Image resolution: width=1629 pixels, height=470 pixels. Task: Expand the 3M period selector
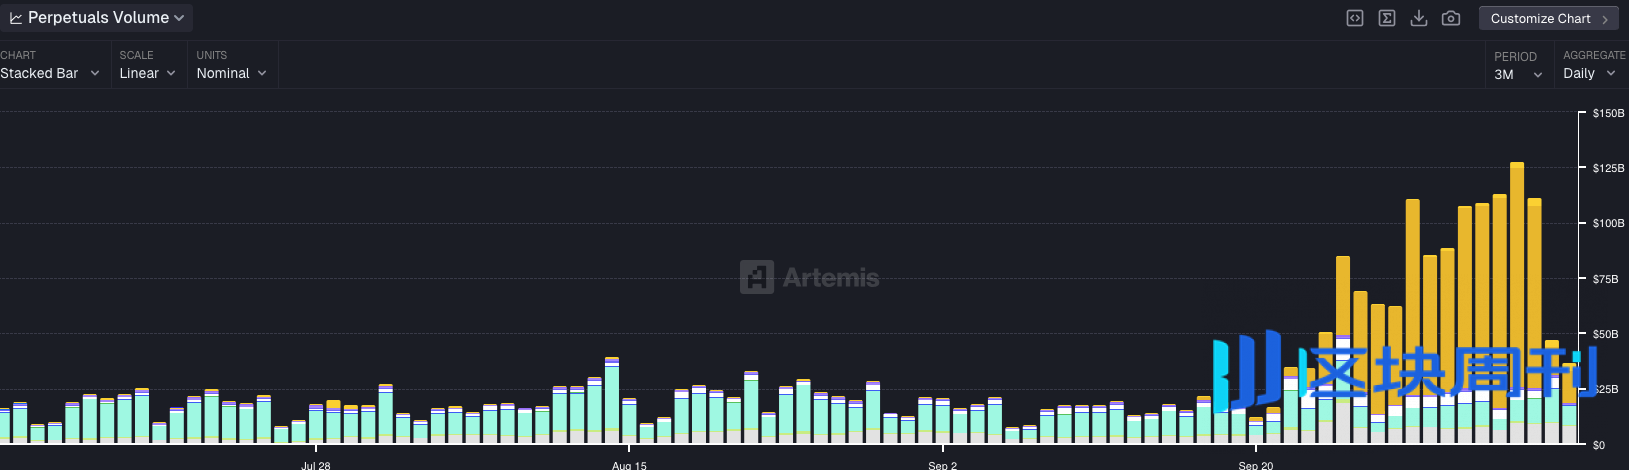tap(1518, 74)
